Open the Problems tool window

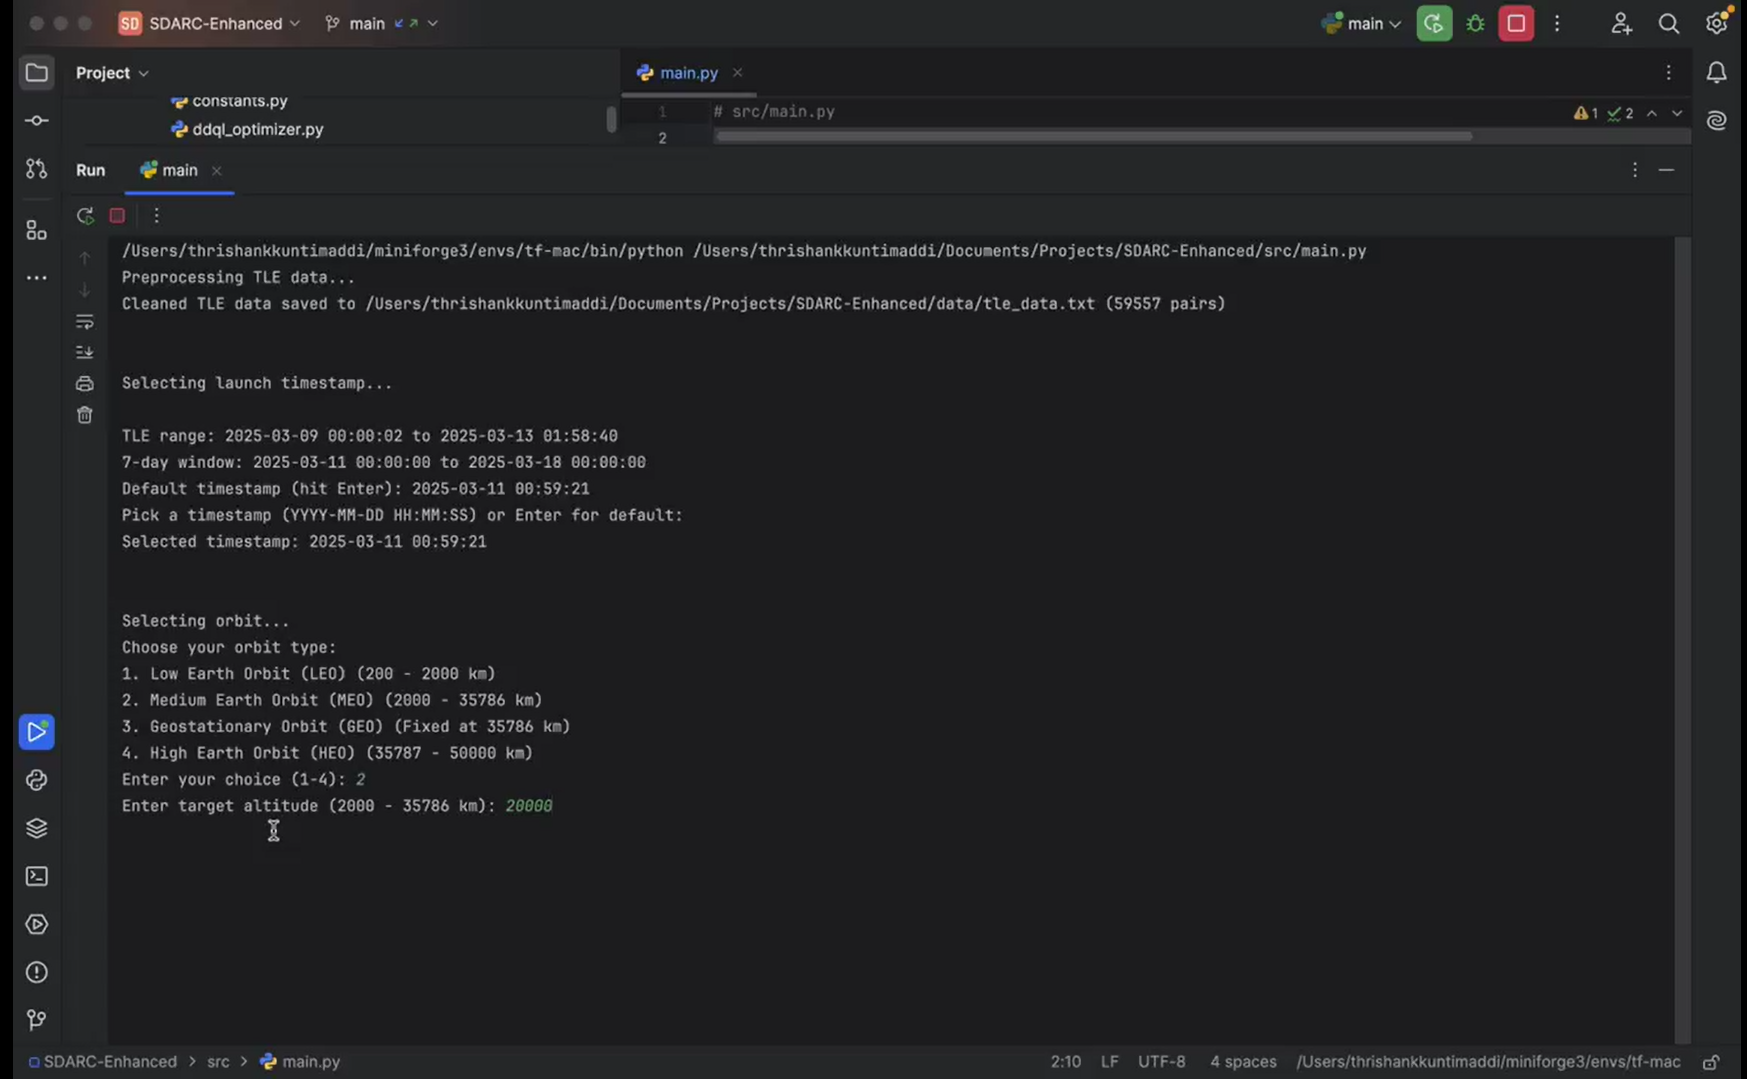coord(36,972)
